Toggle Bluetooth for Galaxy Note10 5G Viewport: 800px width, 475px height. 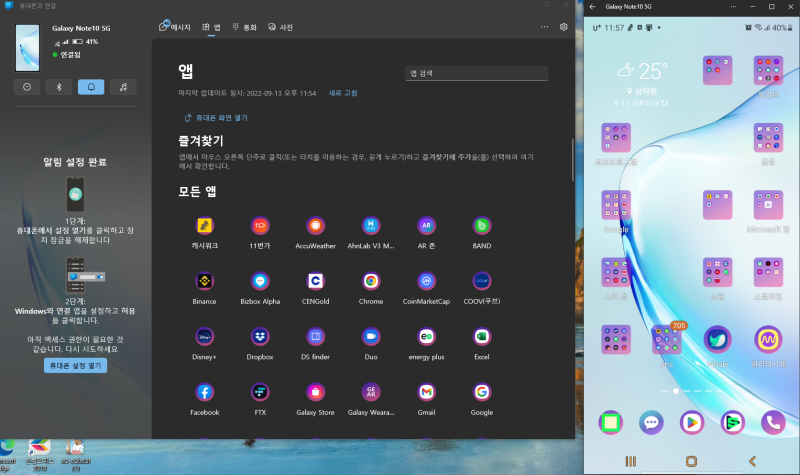[59, 87]
